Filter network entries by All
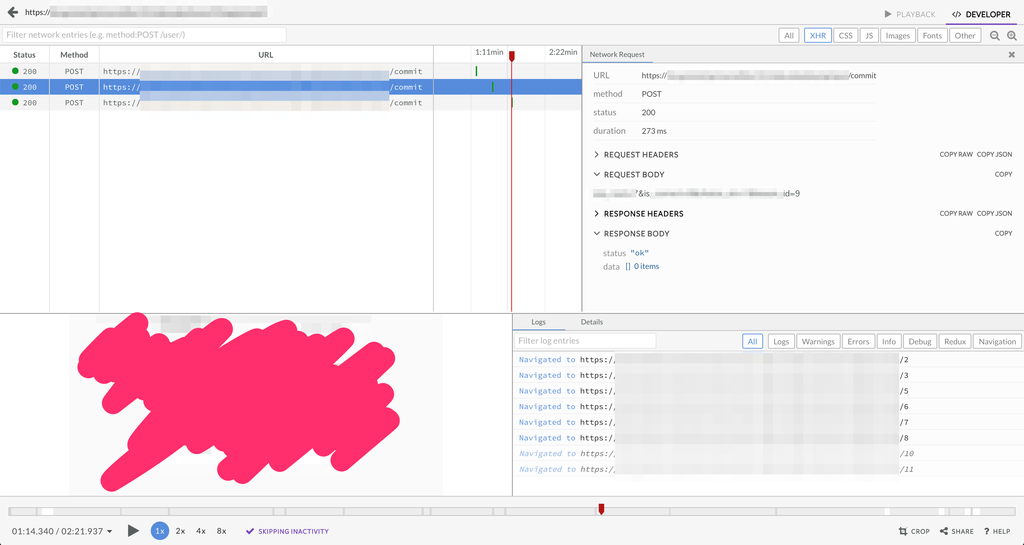This screenshot has width=1024, height=545. (x=789, y=36)
